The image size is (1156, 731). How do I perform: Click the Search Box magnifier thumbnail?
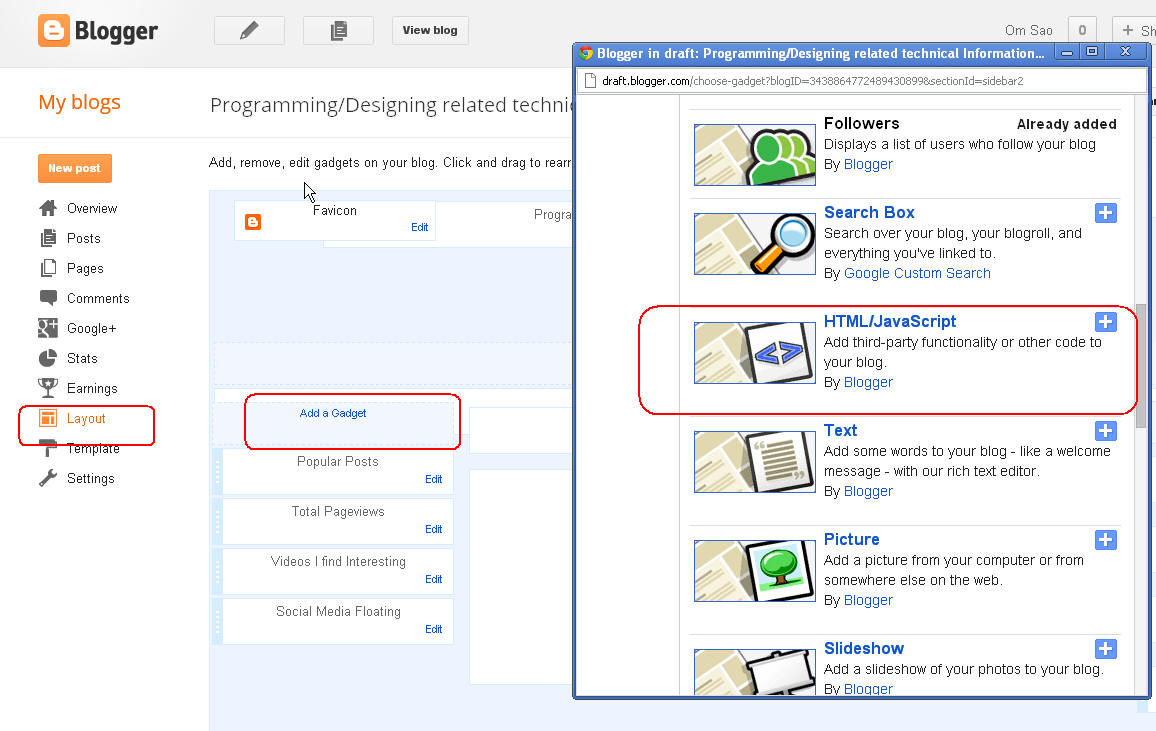tap(754, 244)
